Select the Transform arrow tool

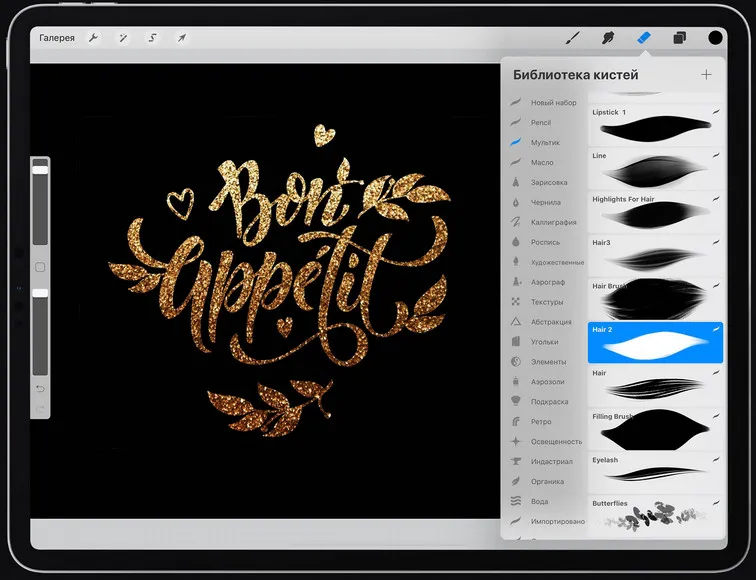182,38
